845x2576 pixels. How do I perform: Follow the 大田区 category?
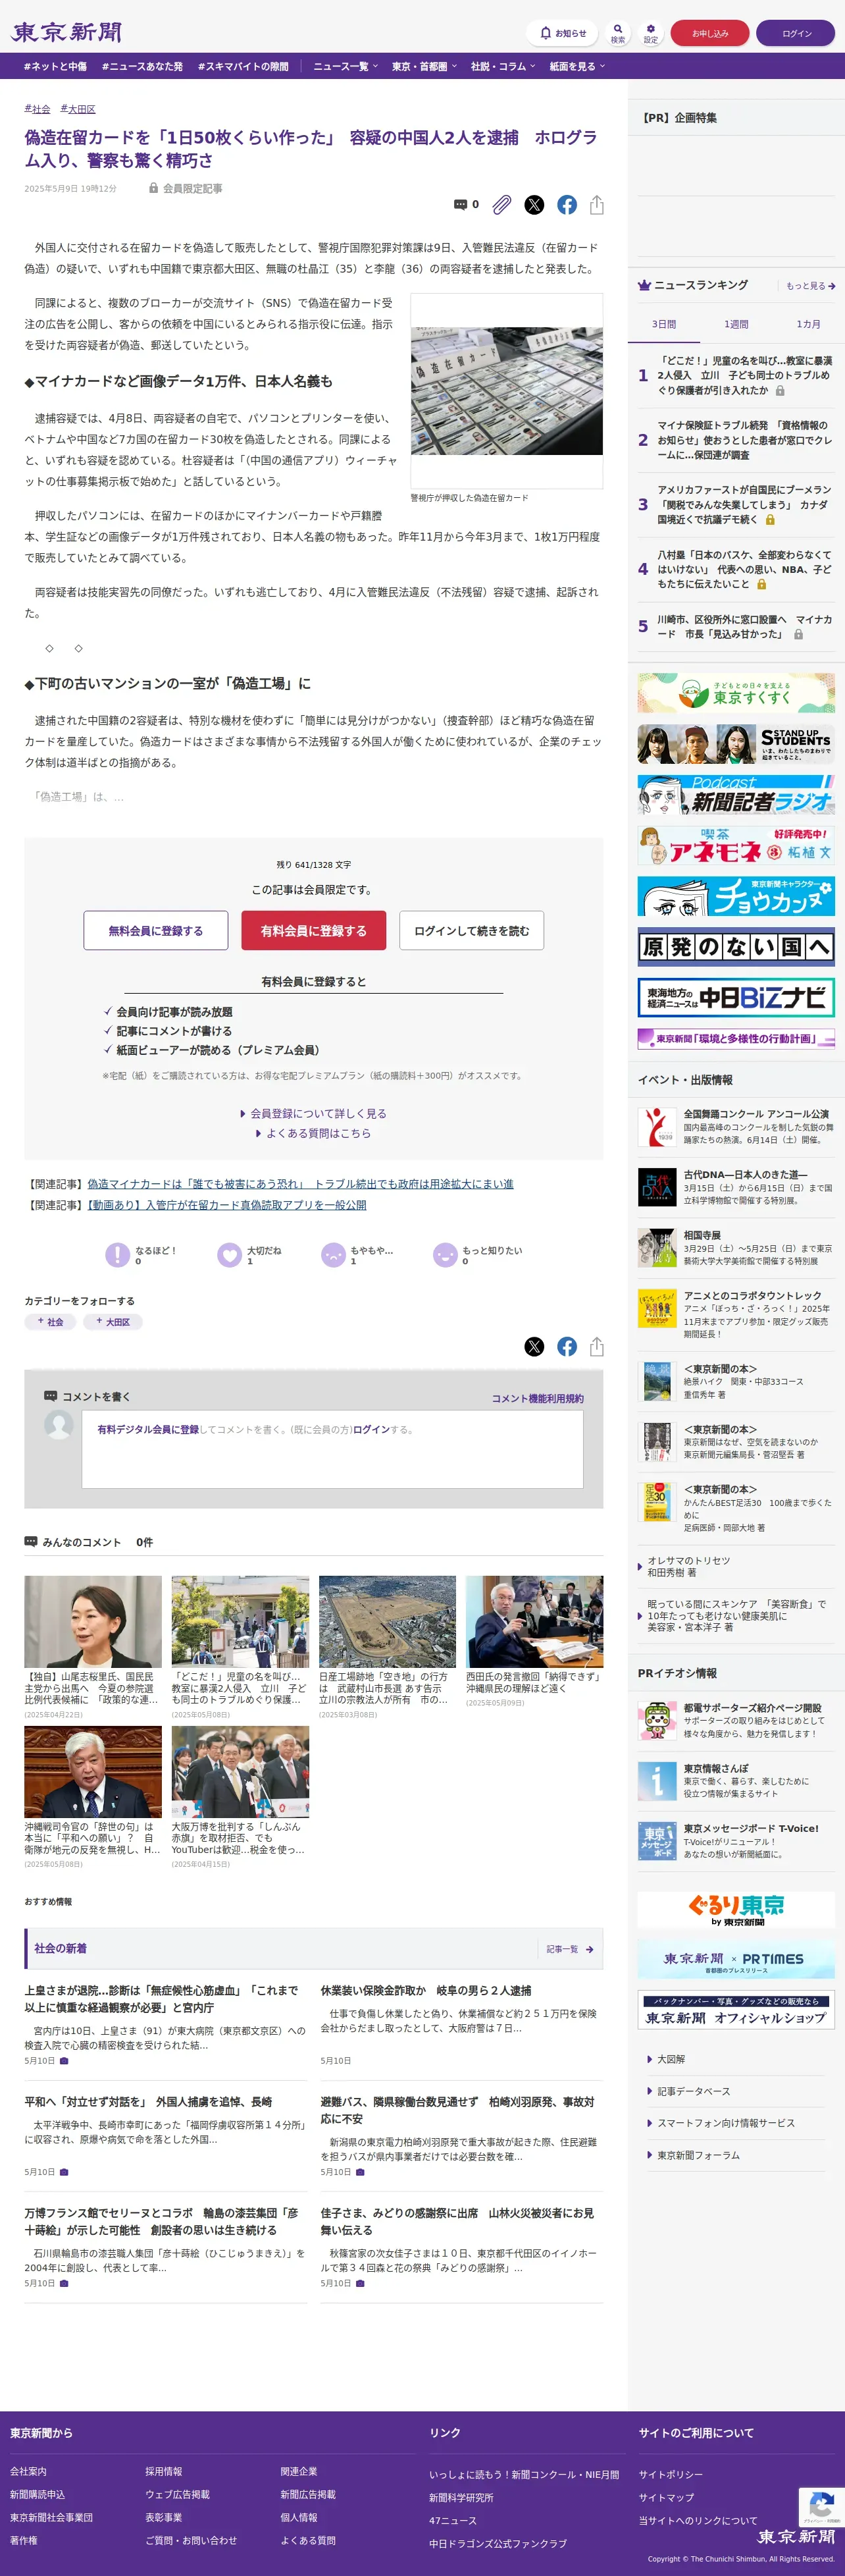tap(113, 1322)
